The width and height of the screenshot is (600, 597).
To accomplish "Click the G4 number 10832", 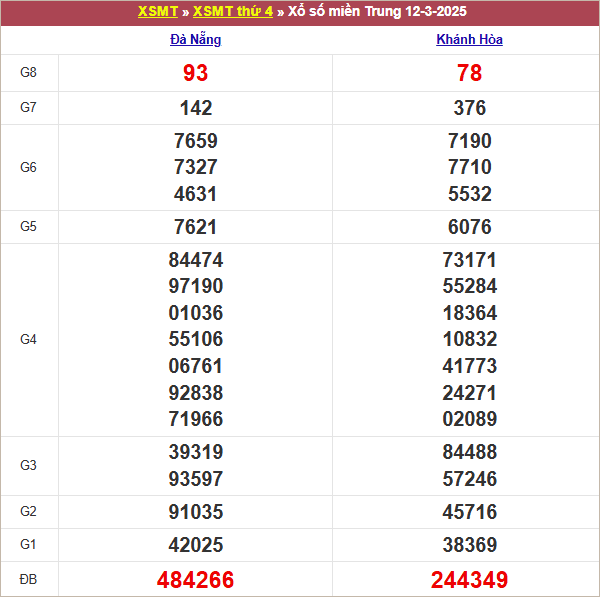I will pos(470,339).
